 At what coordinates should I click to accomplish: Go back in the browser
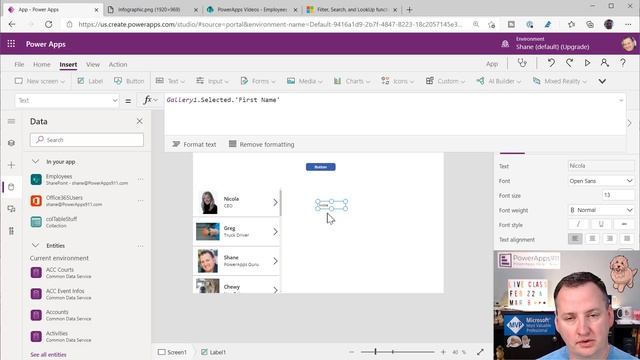[x=12, y=24]
